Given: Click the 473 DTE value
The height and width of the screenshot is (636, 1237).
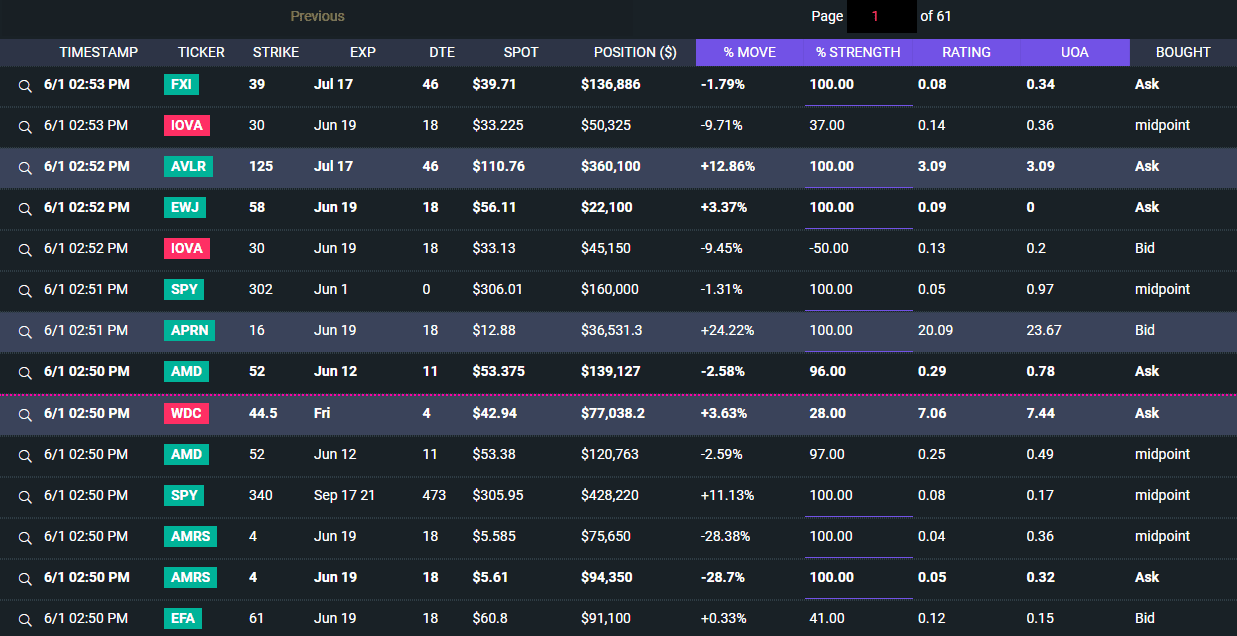Looking at the screenshot, I should point(434,495).
